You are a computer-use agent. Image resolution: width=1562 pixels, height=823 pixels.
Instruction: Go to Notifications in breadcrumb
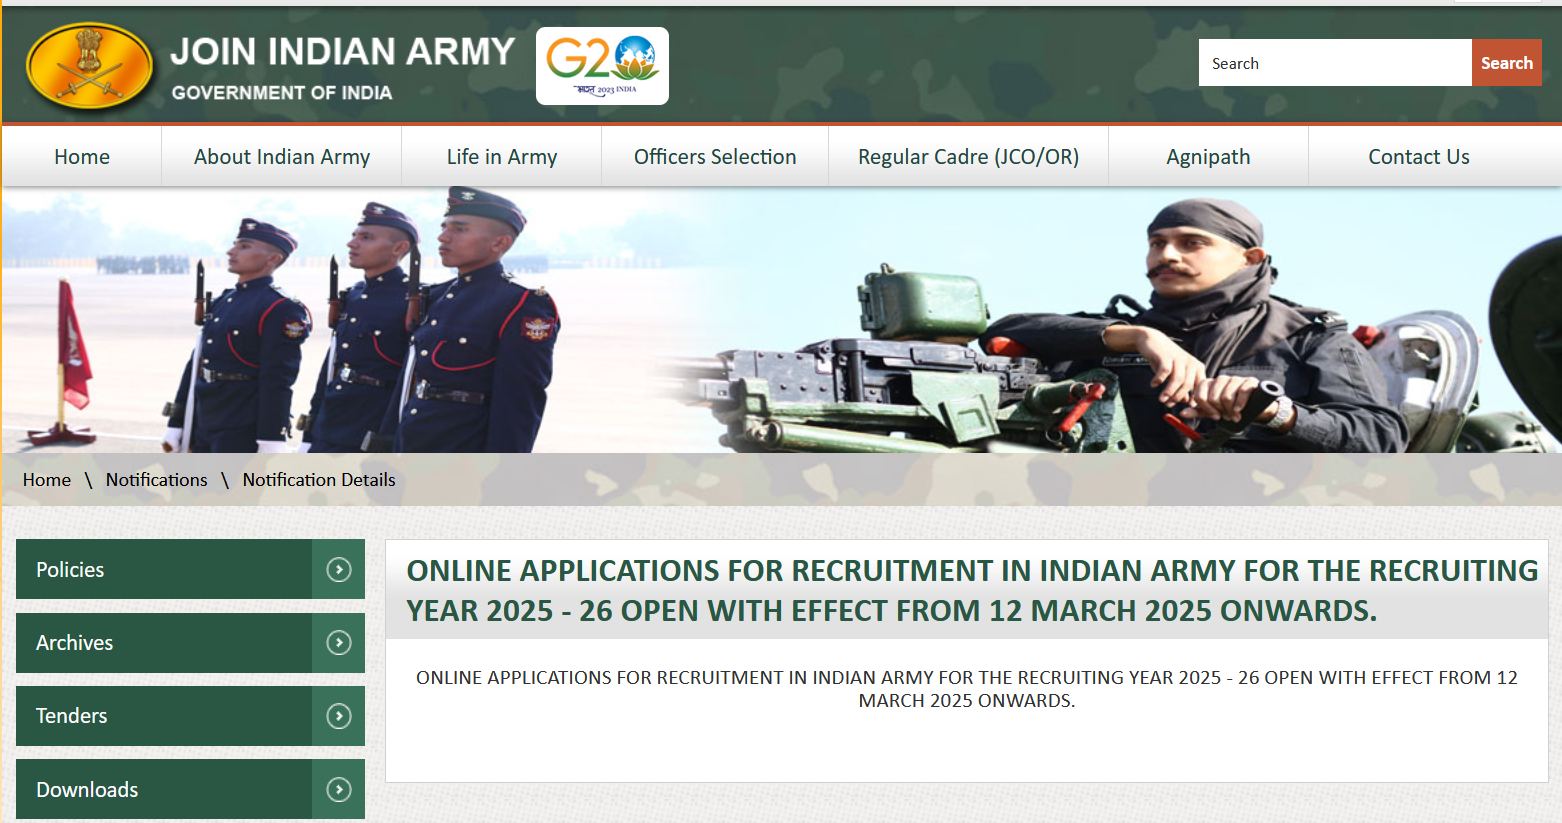click(x=157, y=480)
